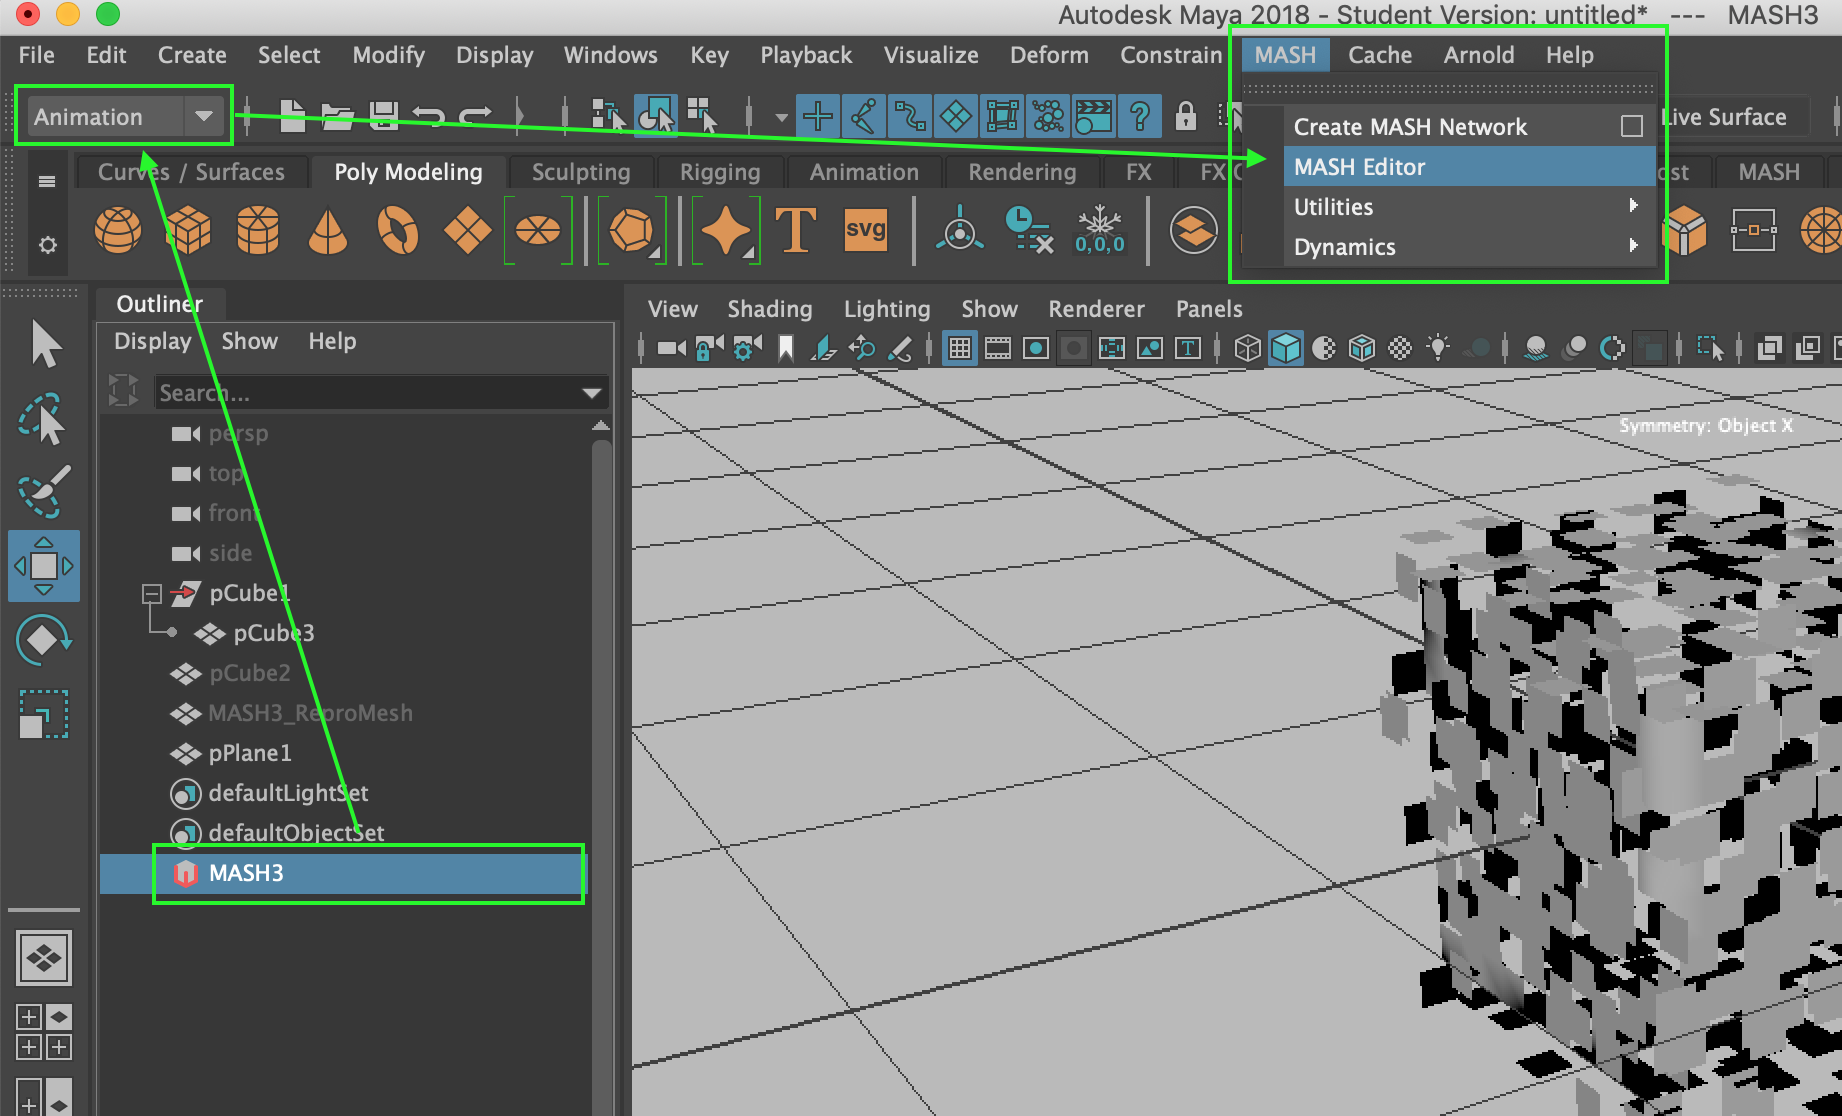This screenshot has width=1842, height=1116.
Task: Create a polygon cylinder from the shelf
Action: point(257,230)
